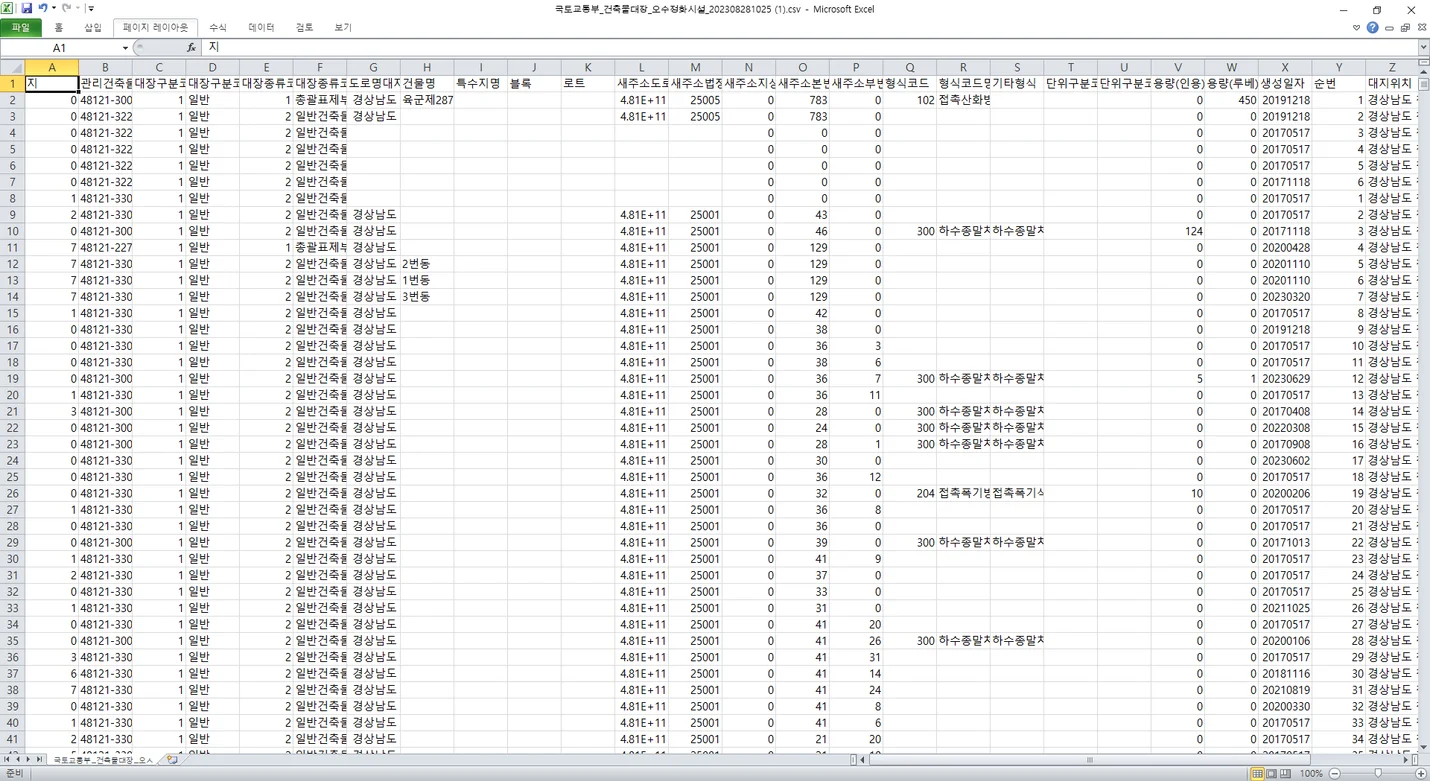This screenshot has height=781, width=1430.
Task: Click the Insert Worksheet icon beside sheet tab
Action: 172,760
